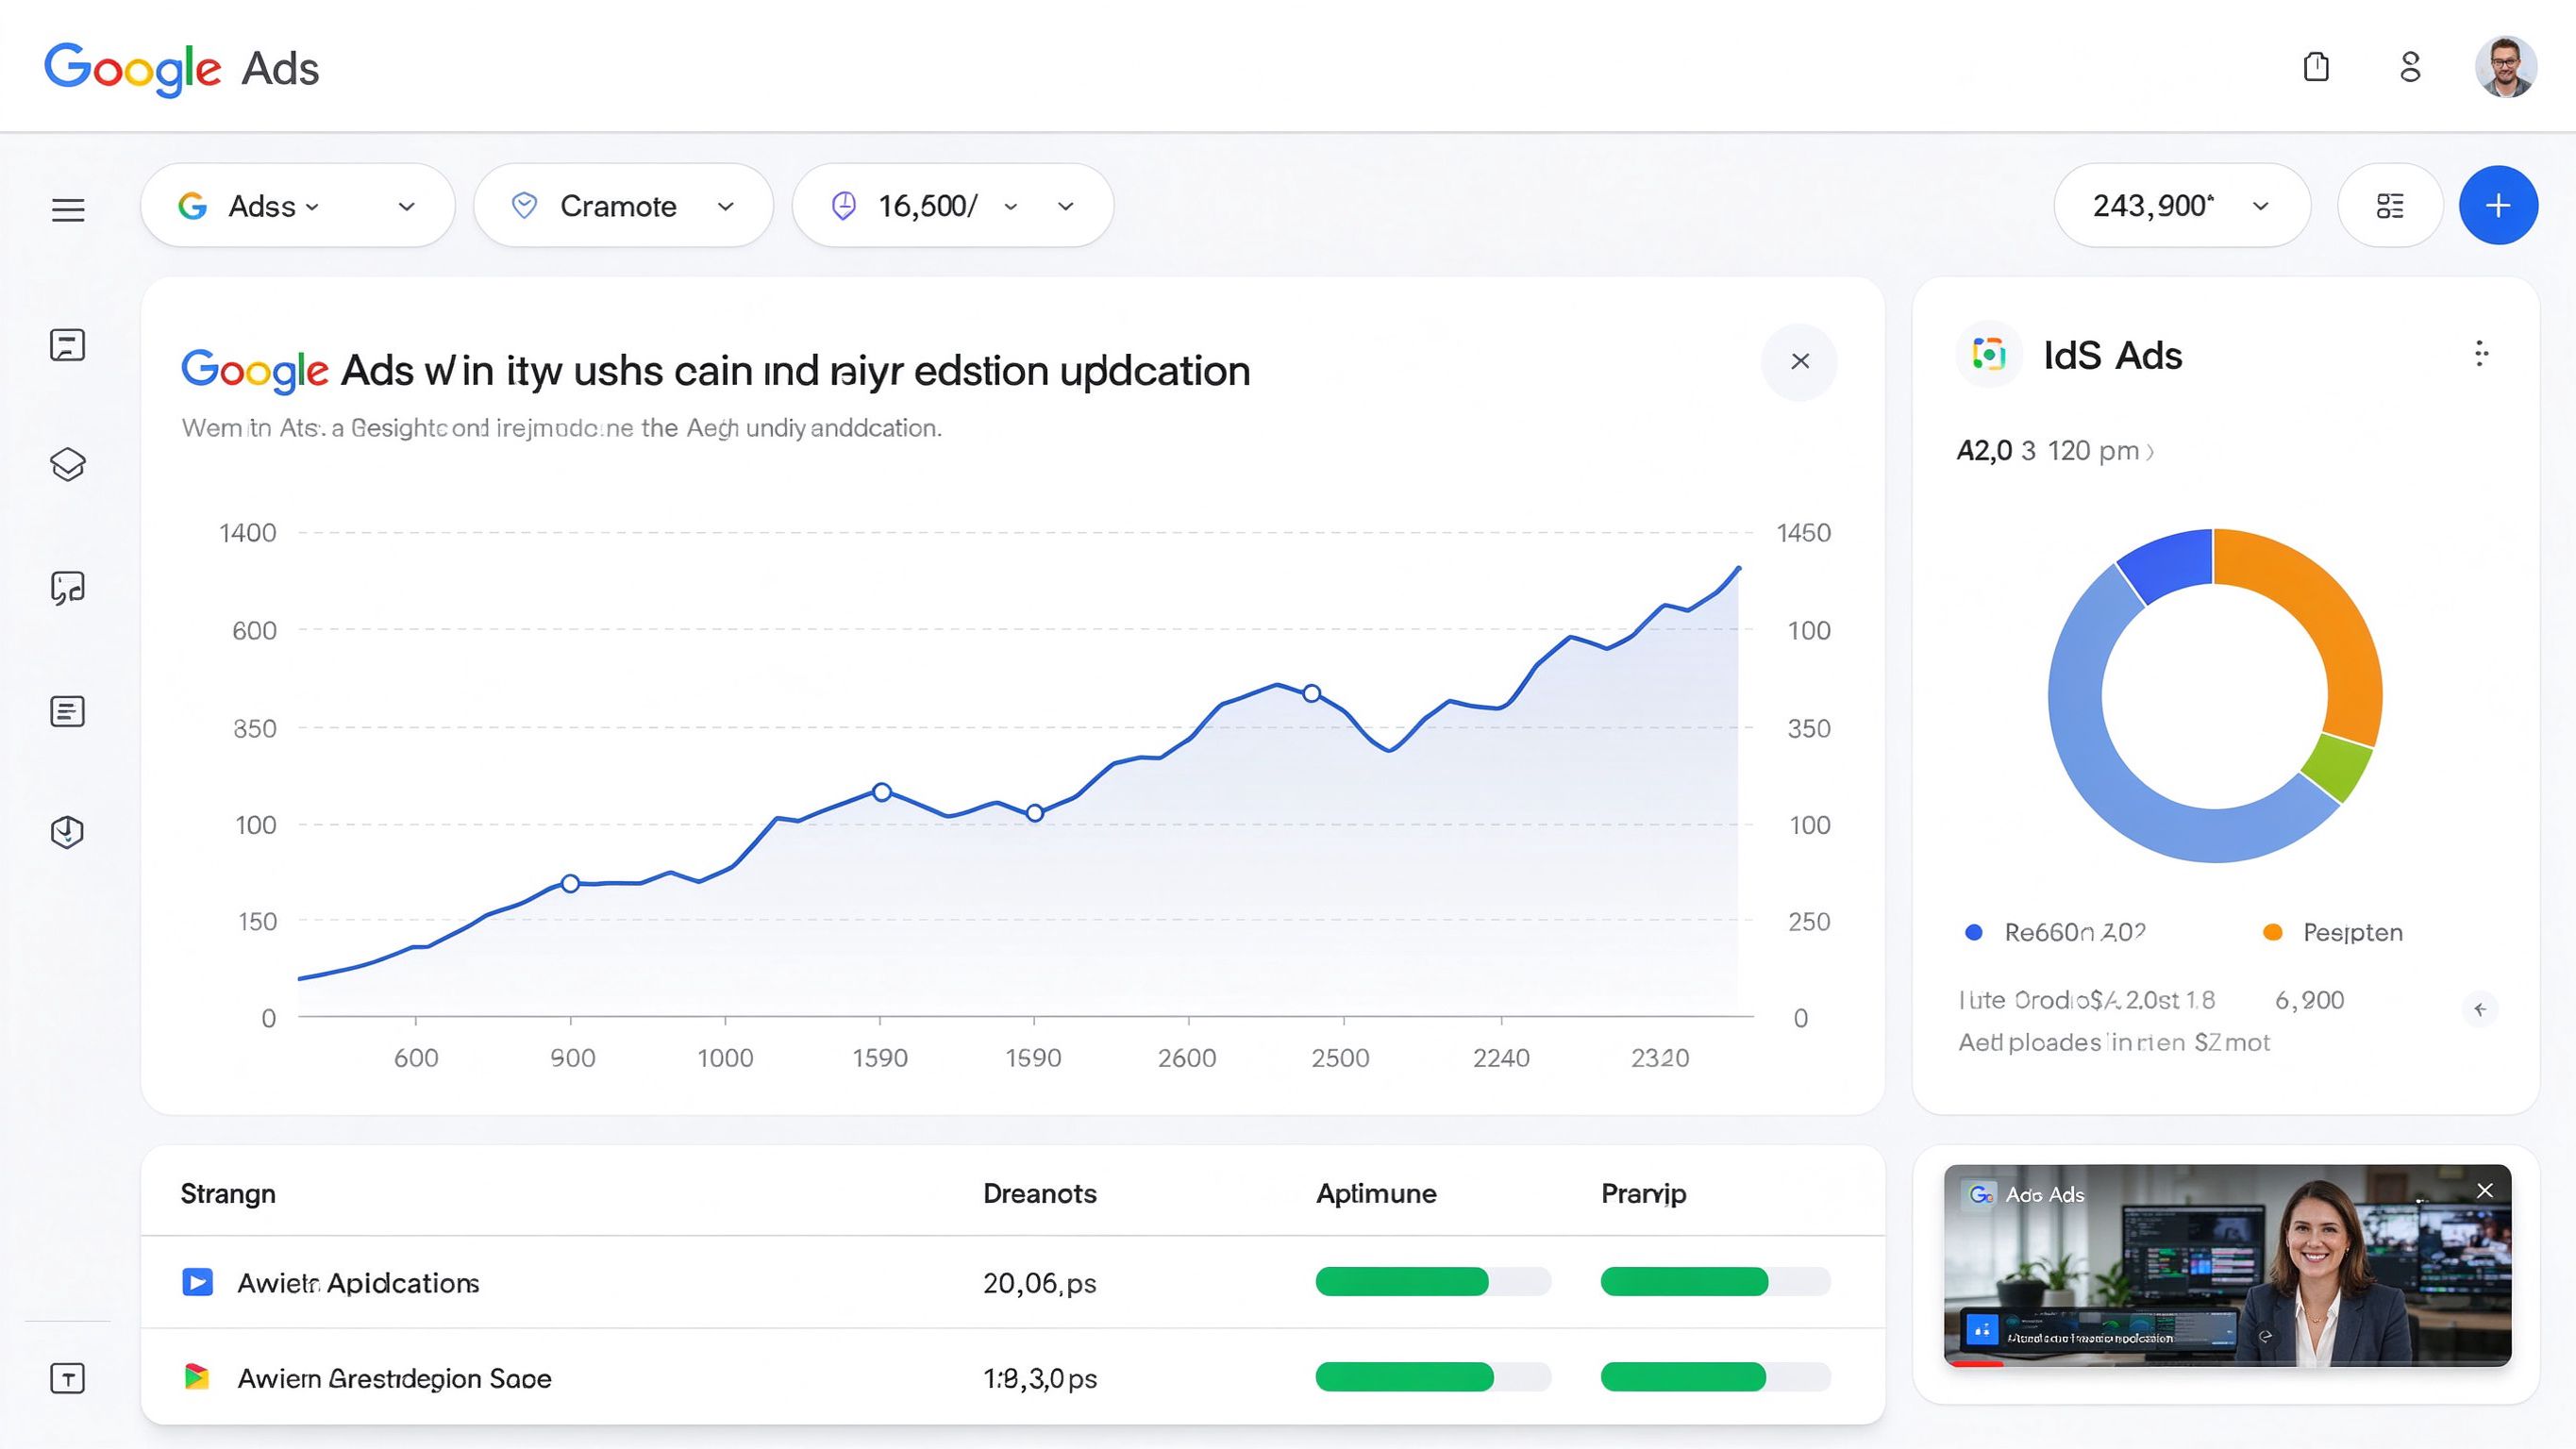Click the person icon beside the avatar

click(x=2410, y=67)
